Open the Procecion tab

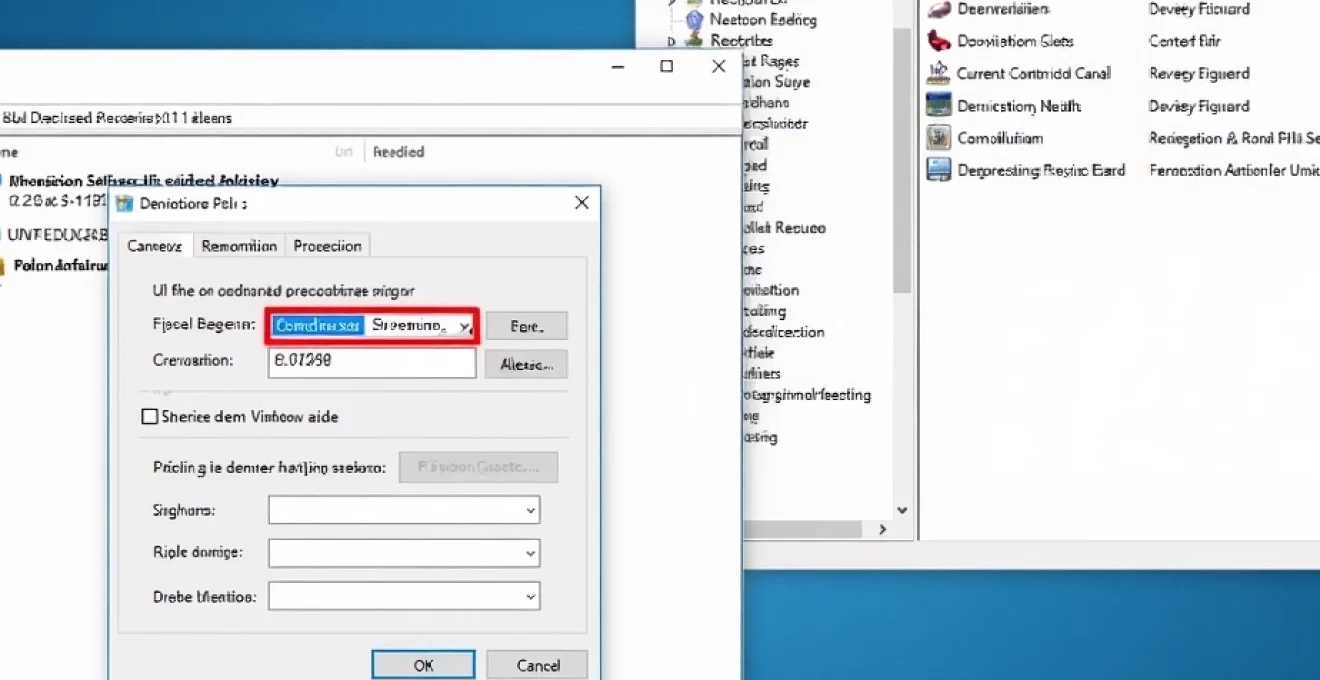coord(328,246)
